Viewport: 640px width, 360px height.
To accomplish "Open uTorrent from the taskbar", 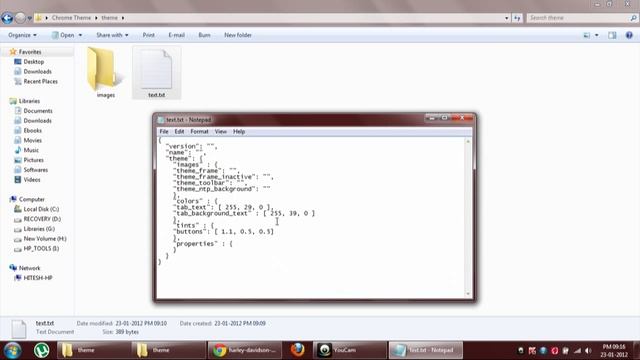I will [x=41, y=350].
